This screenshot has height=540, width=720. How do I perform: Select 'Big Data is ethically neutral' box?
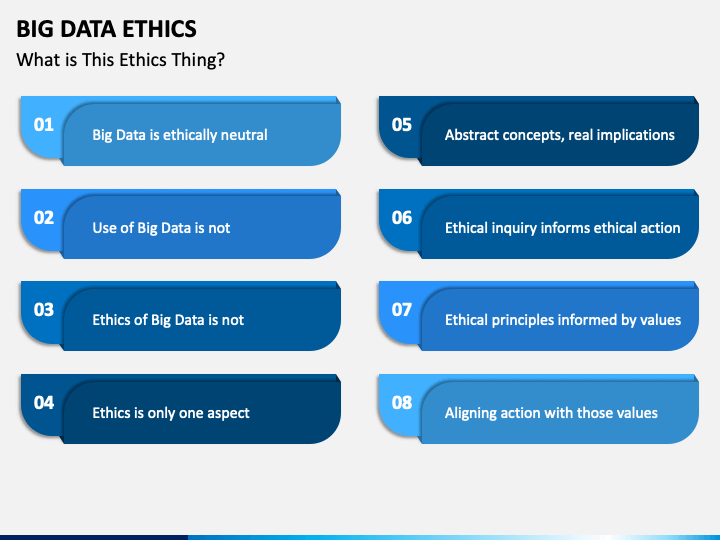pos(202,135)
